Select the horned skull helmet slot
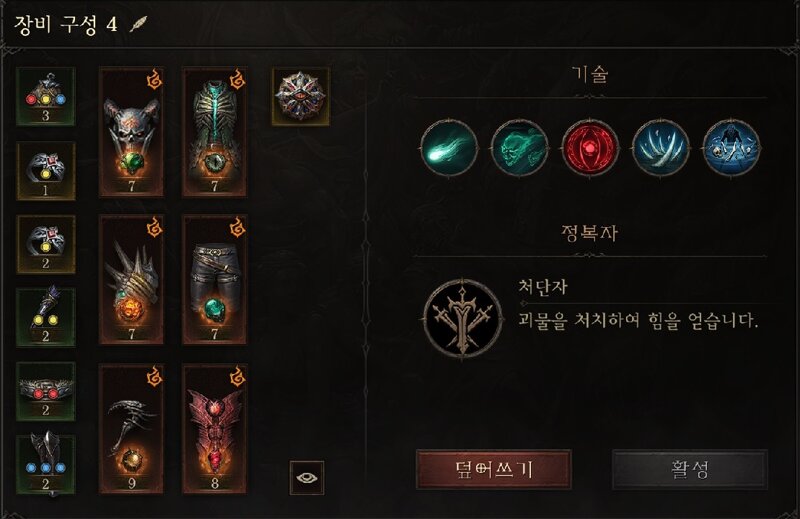 [x=132, y=132]
